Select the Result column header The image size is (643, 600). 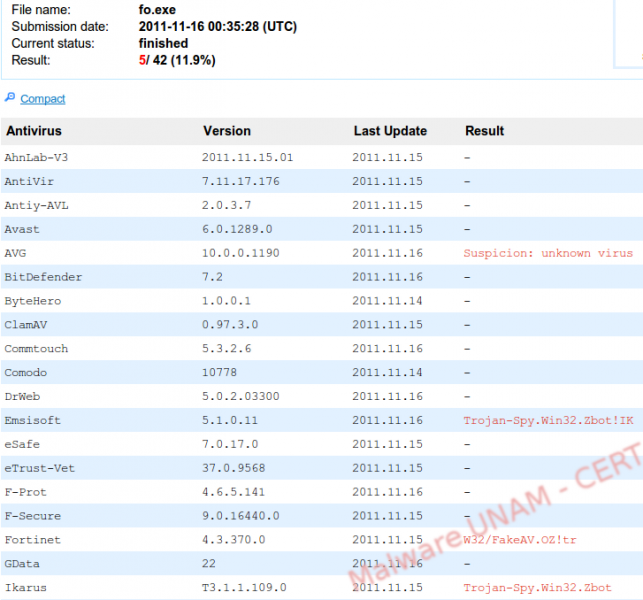[x=484, y=131]
